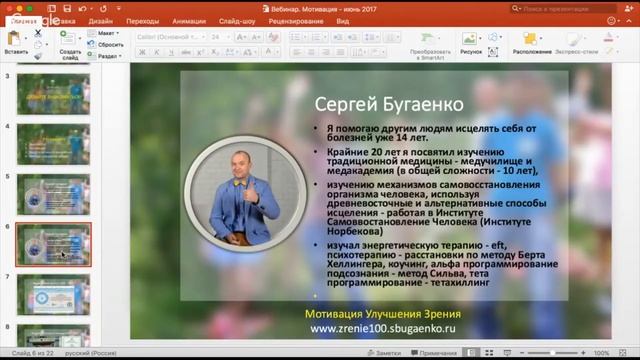Viewport: 640px width, 360px height.
Task: Copy the selection with the copy icon
Action: (x=38, y=44)
